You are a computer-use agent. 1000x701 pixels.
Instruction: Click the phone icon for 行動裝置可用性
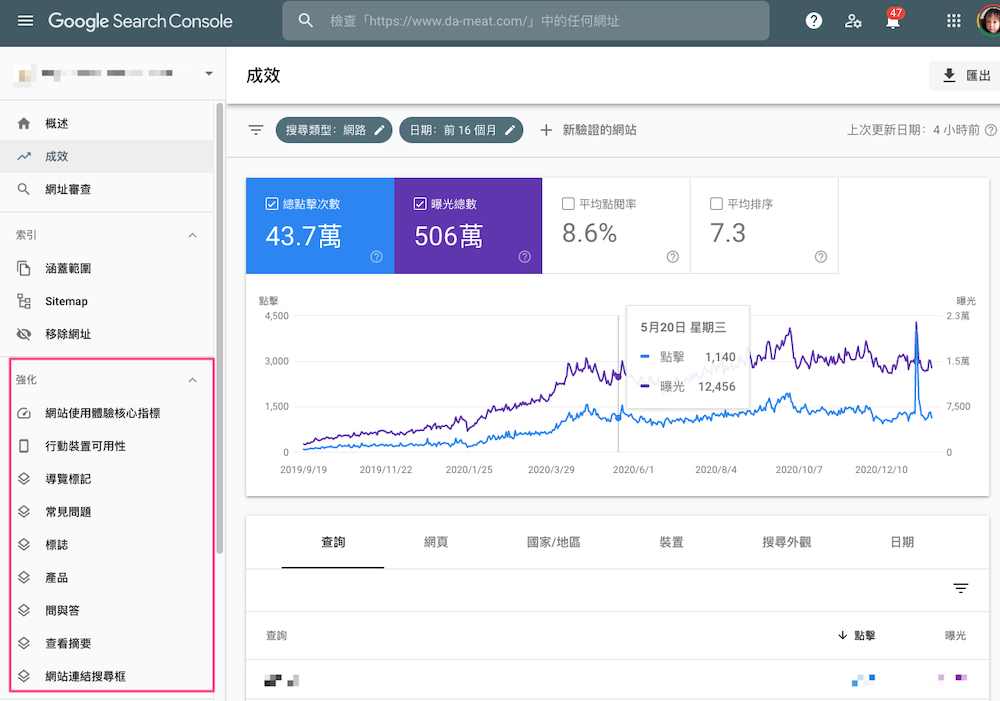[x=24, y=446]
